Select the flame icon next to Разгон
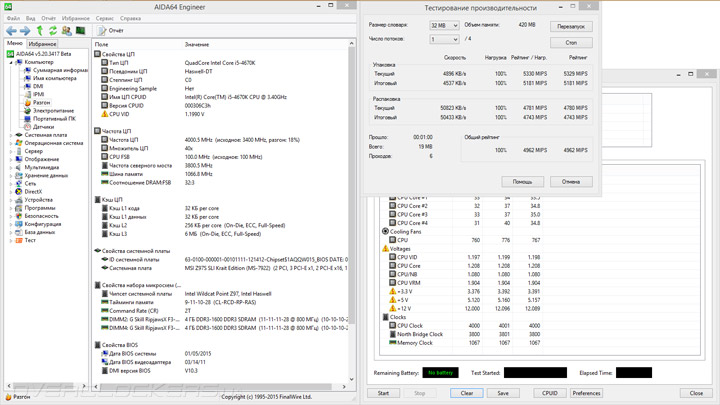720x405 pixels. pos(28,102)
